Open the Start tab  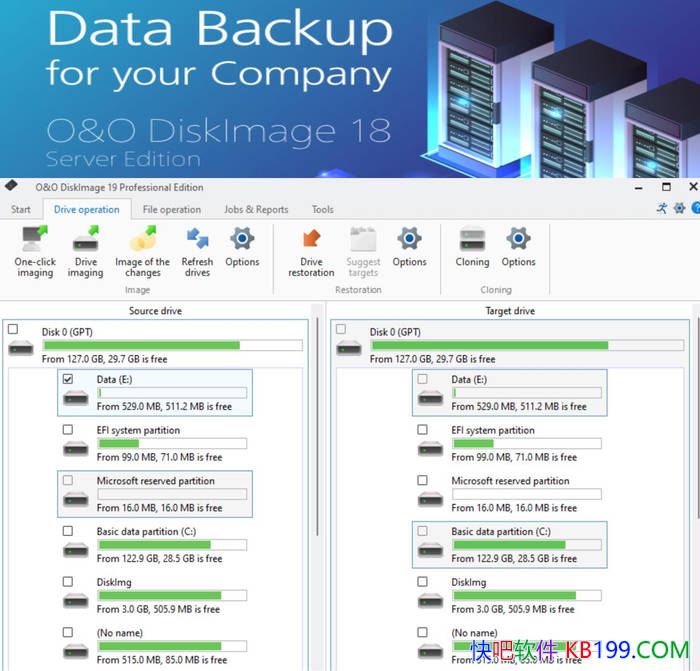pyautogui.click(x=21, y=209)
